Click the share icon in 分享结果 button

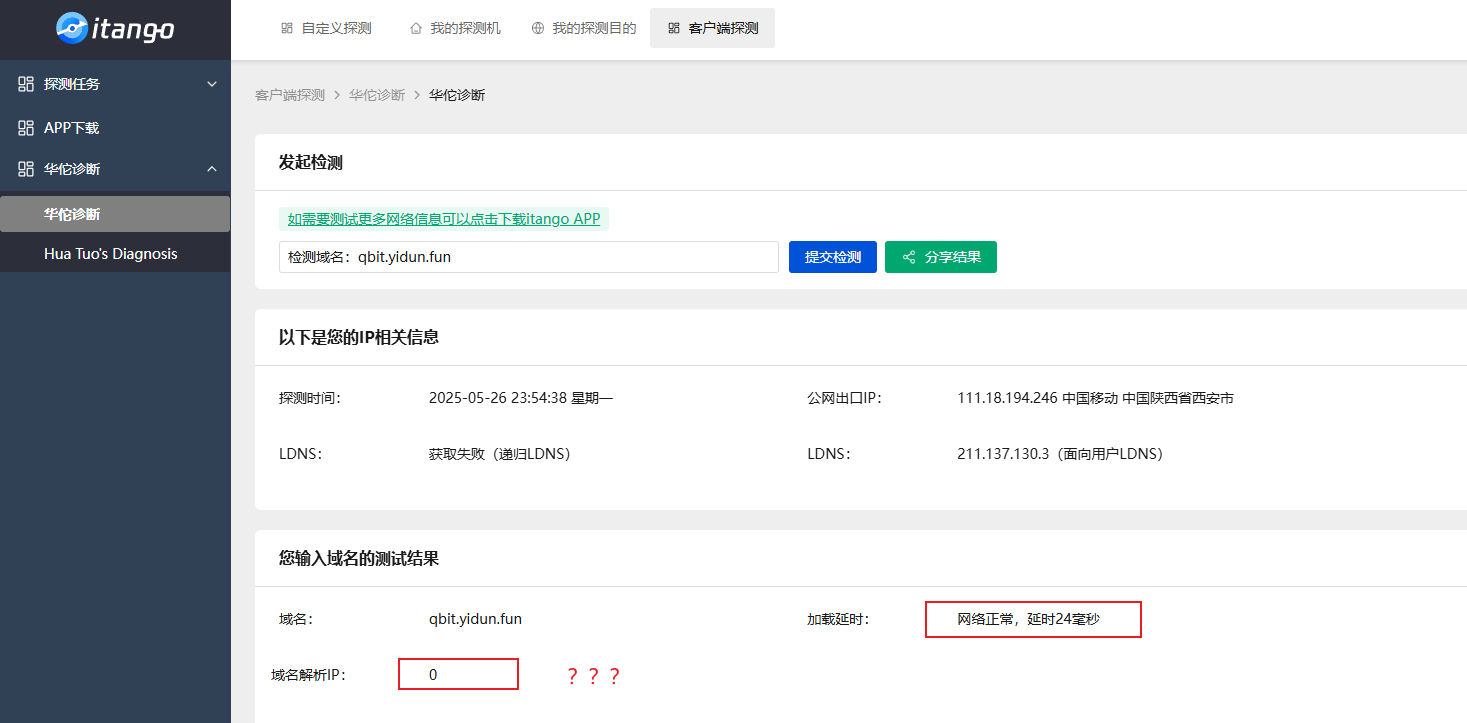pyautogui.click(x=909, y=257)
